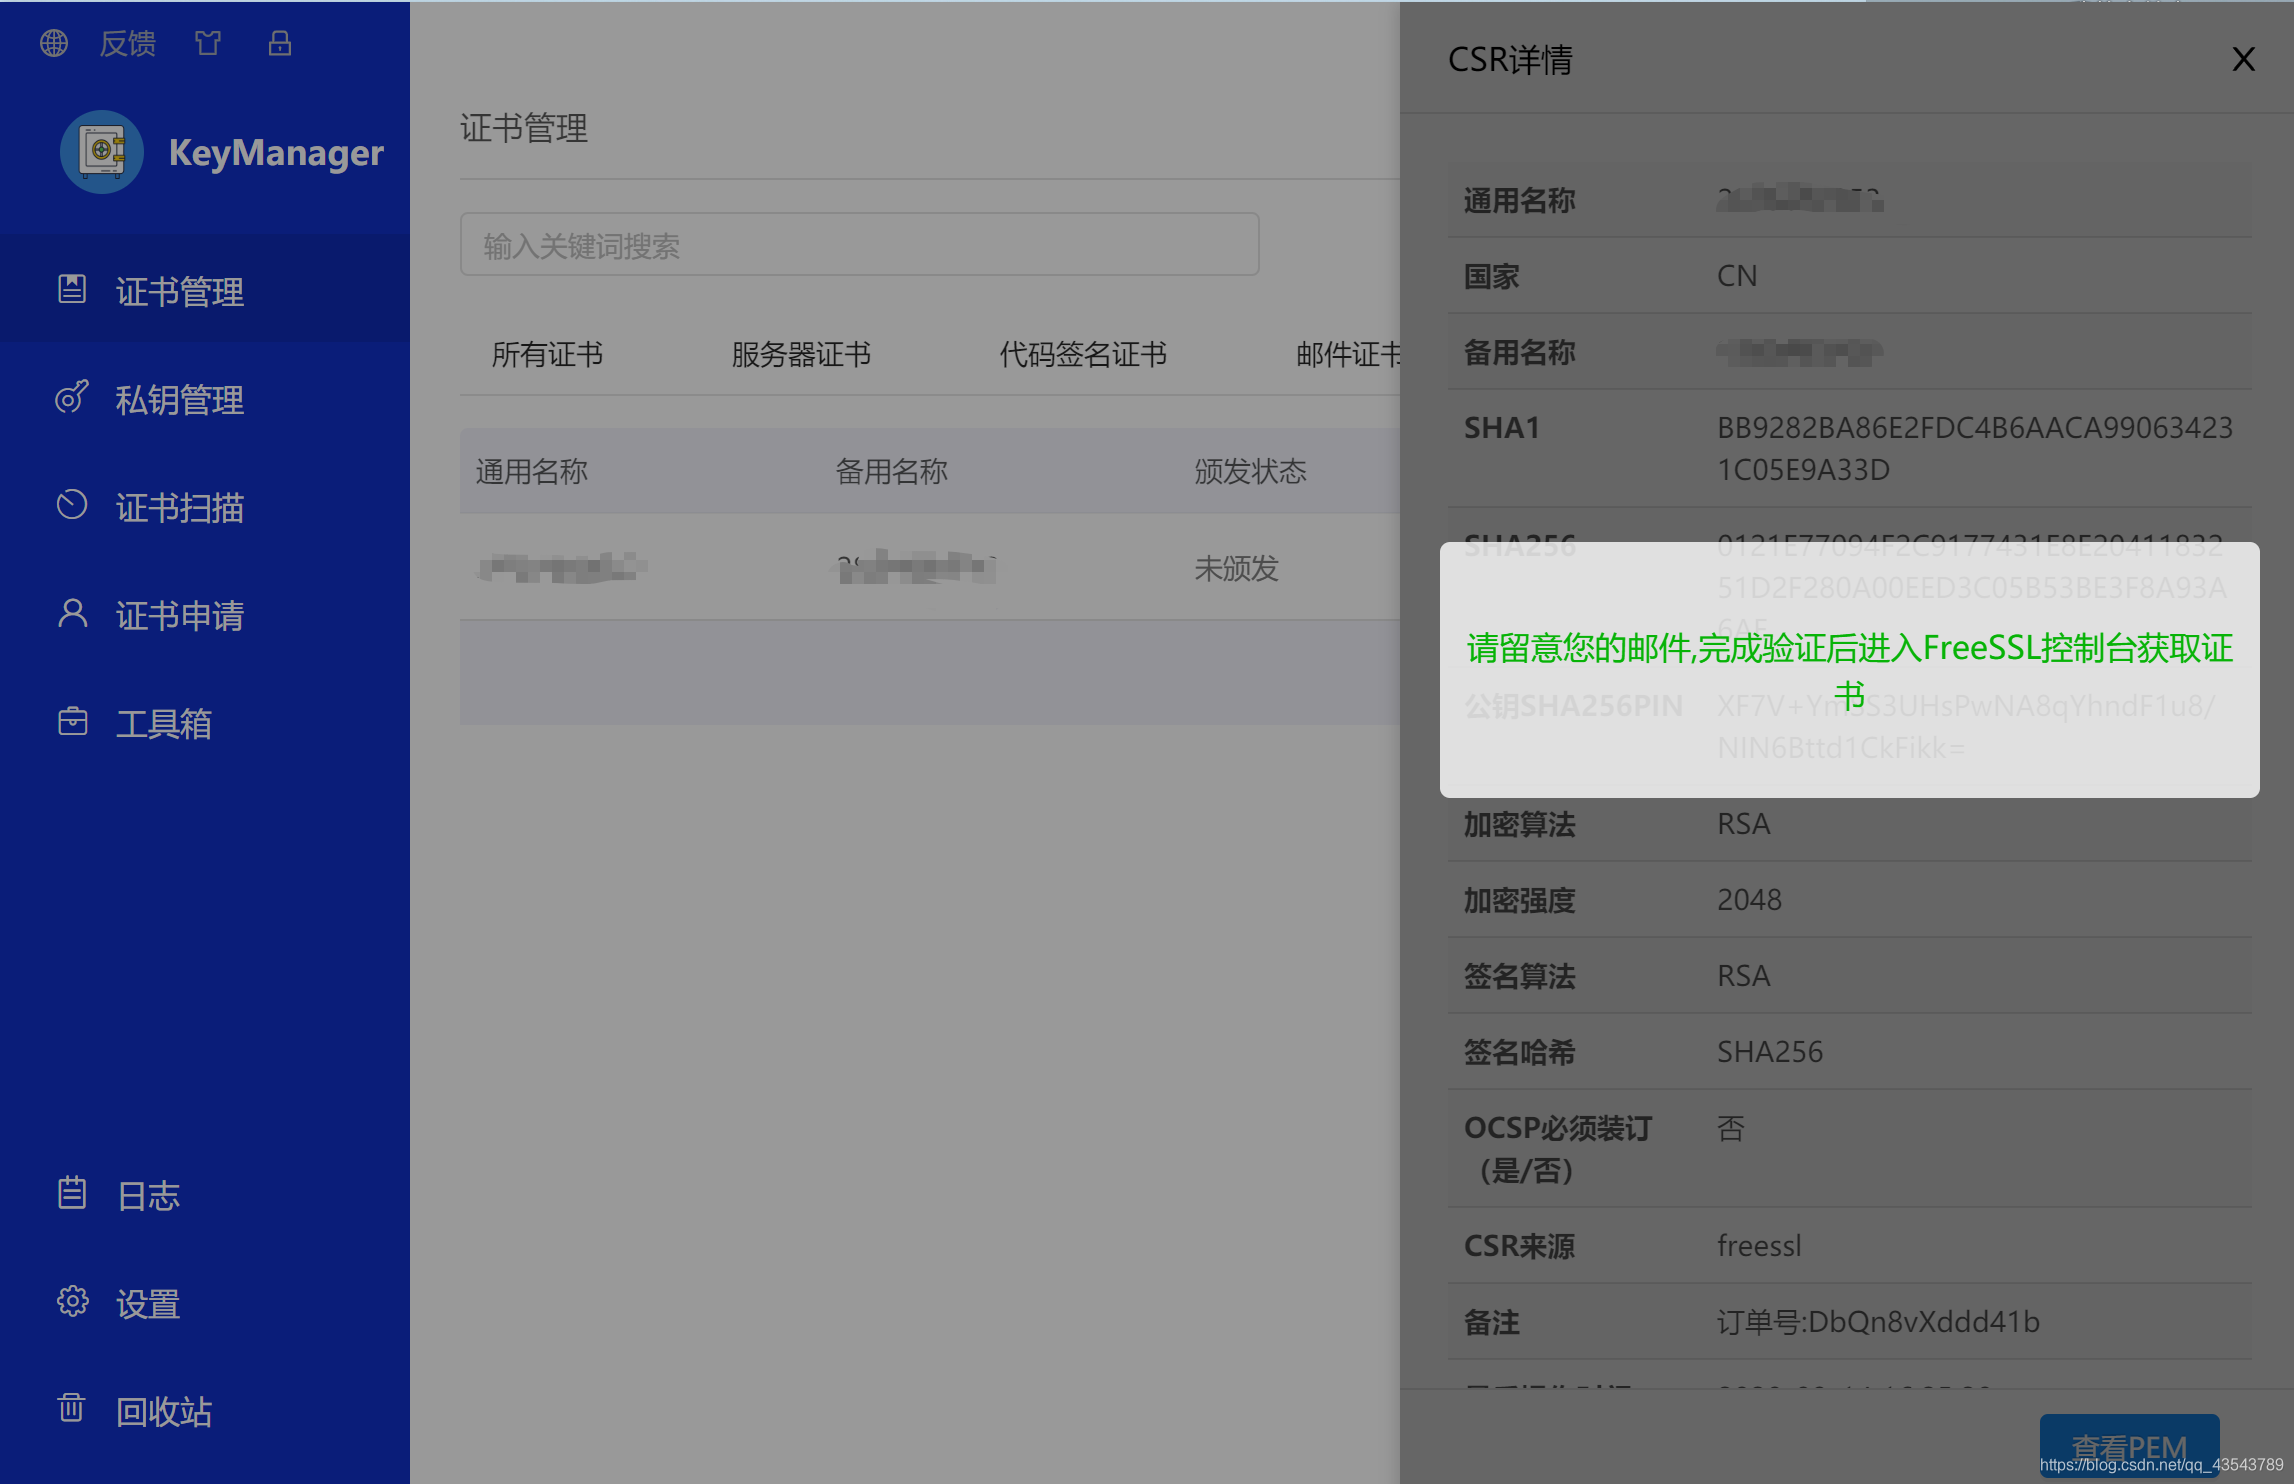2294x1484 pixels.
Task: Click the 回收站 trash icon
Action: click(x=72, y=1410)
